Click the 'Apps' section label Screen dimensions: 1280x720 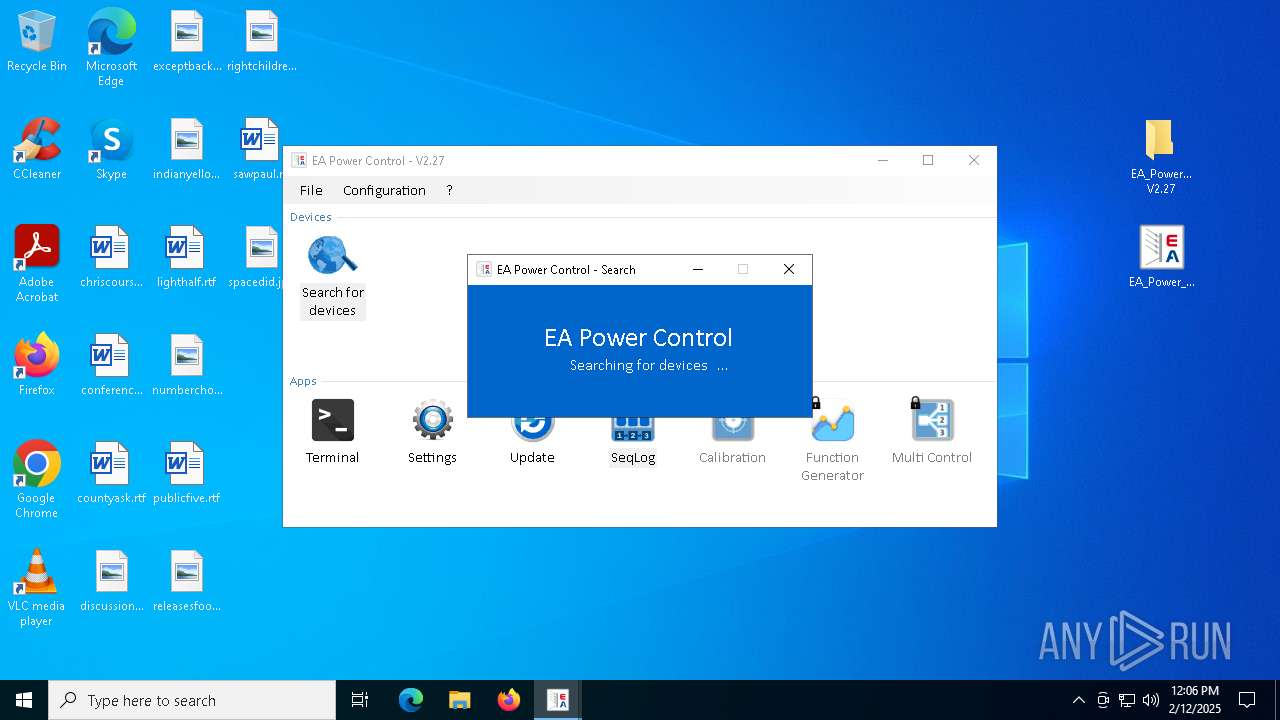(x=303, y=381)
